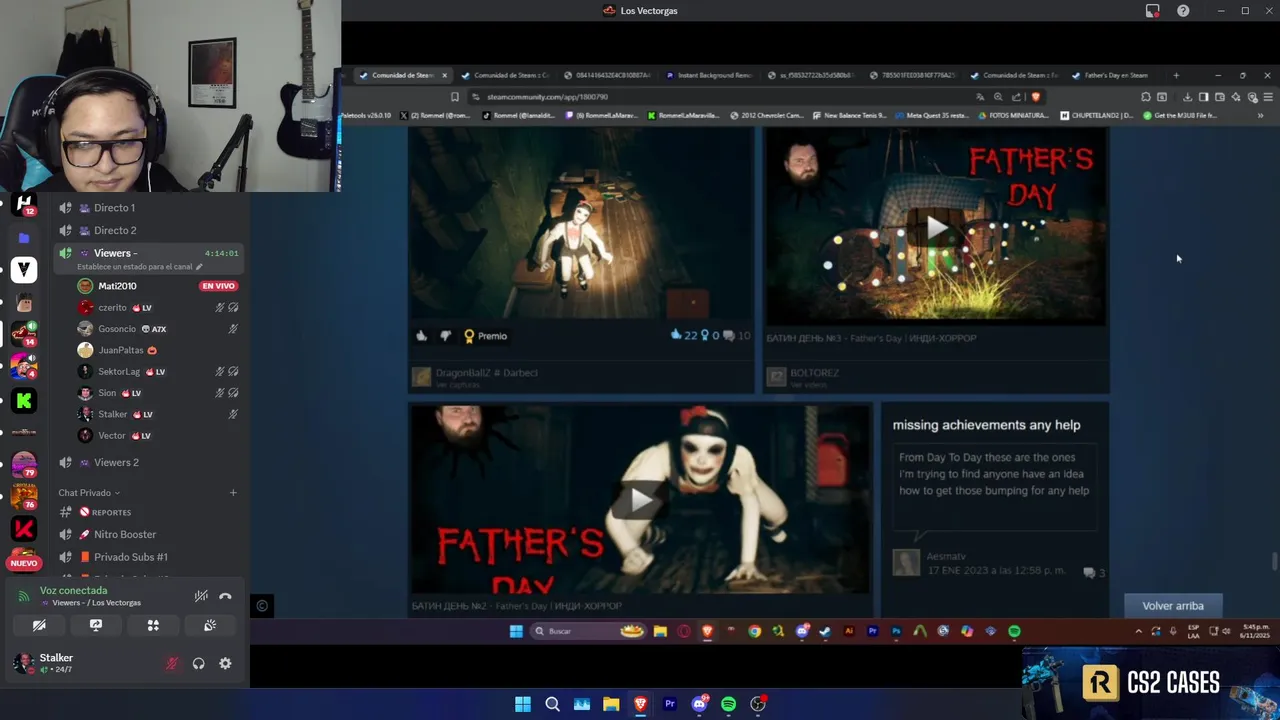Screen dimensions: 1280x720
Task: Open Discord user settings gear
Action: pyautogui.click(x=225, y=663)
